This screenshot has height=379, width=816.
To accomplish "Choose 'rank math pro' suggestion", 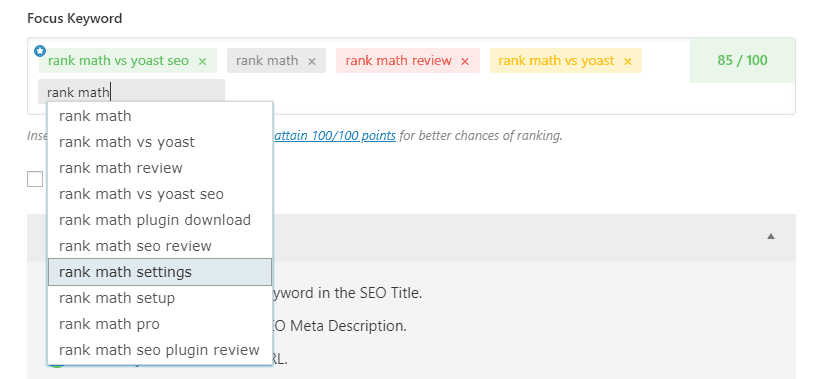I will pyautogui.click(x=160, y=324).
